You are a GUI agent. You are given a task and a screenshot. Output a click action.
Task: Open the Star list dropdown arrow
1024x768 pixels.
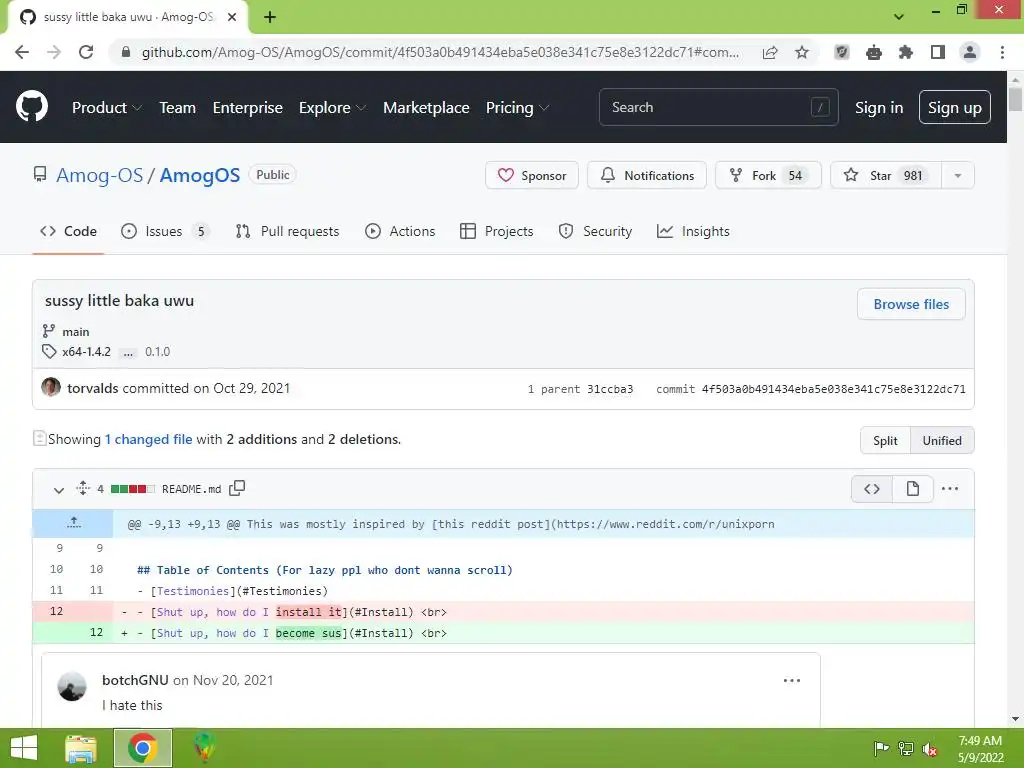click(958, 175)
